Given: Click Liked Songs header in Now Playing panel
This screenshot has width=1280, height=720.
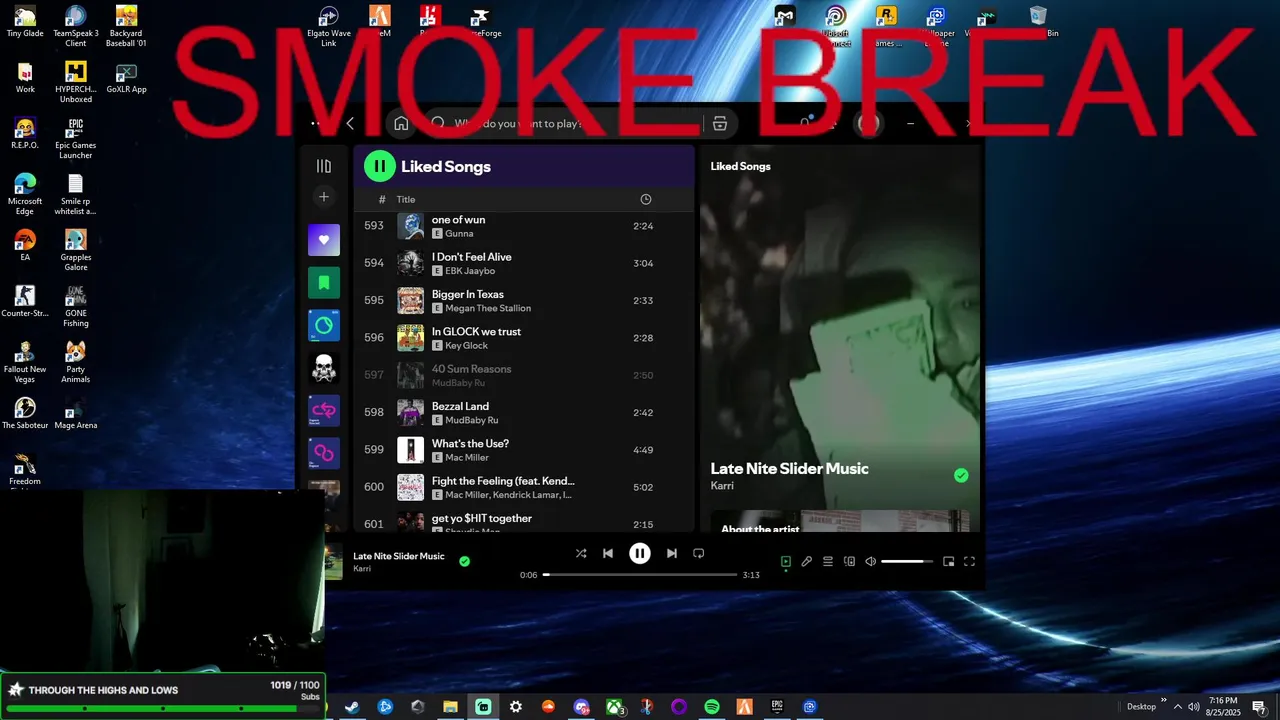Looking at the screenshot, I should (x=740, y=166).
